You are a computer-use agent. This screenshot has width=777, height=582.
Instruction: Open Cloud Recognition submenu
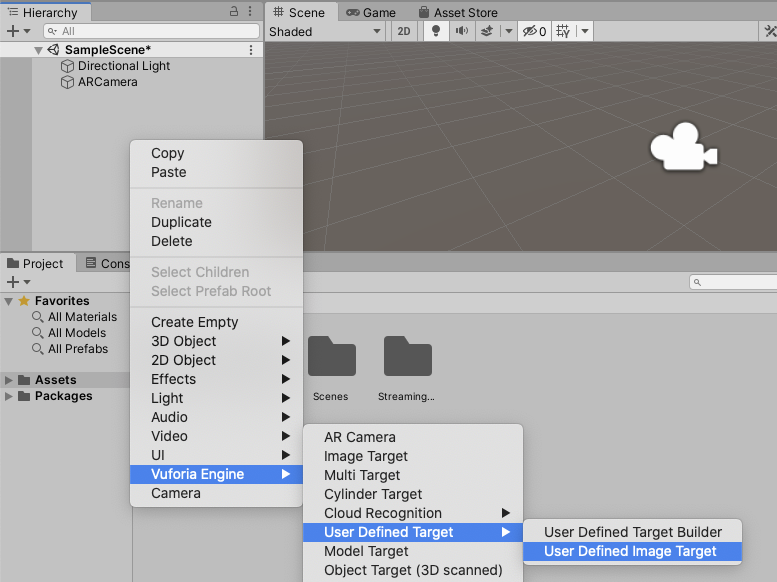[413, 513]
